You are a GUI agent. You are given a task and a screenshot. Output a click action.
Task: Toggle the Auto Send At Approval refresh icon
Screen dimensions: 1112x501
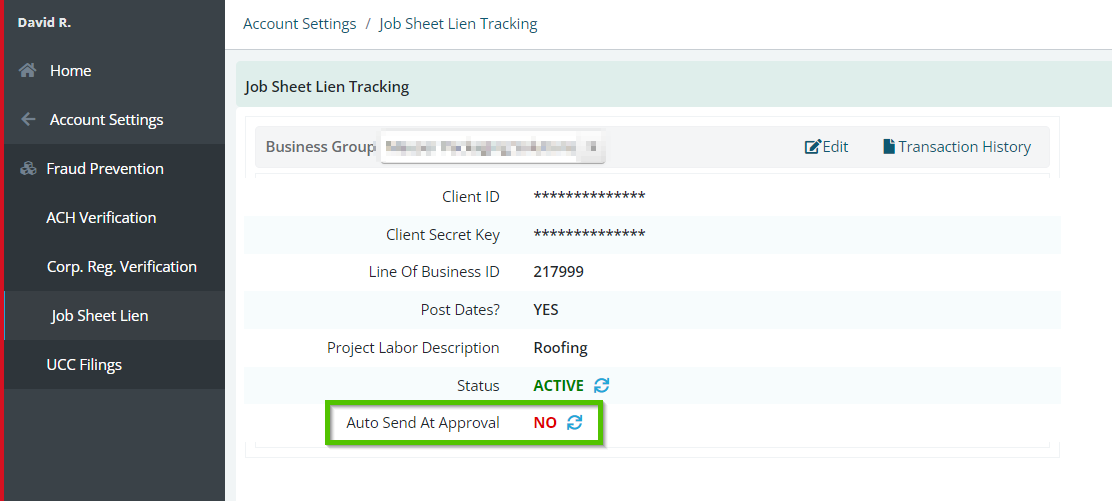coord(574,422)
